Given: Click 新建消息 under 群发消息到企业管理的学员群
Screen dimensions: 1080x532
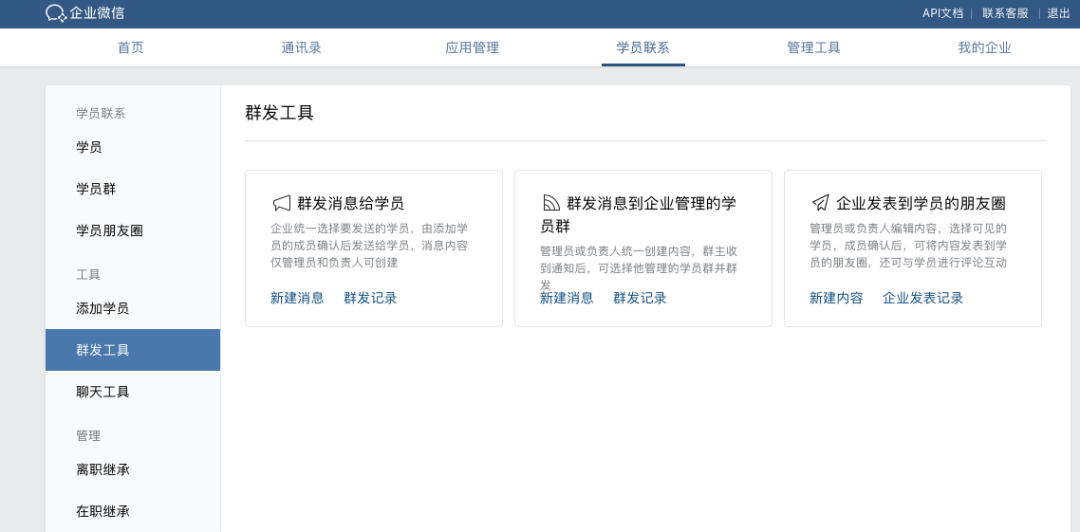Looking at the screenshot, I should click(566, 298).
